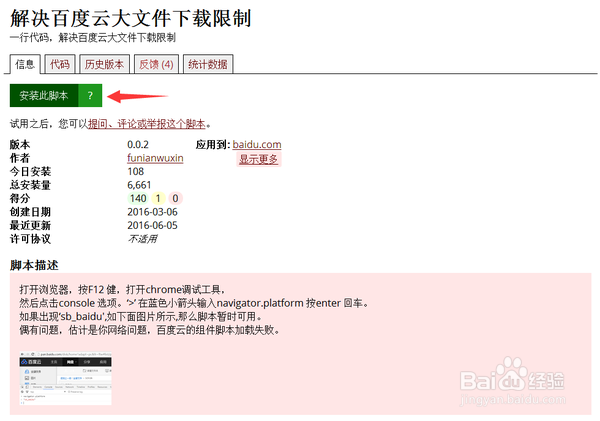Click the total installs value 6,661

click(x=139, y=185)
